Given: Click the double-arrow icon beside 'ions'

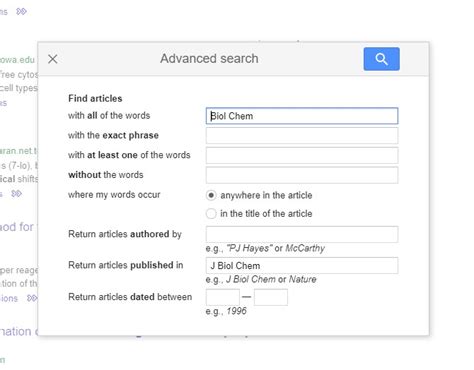Looking at the screenshot, I should tap(32, 298).
